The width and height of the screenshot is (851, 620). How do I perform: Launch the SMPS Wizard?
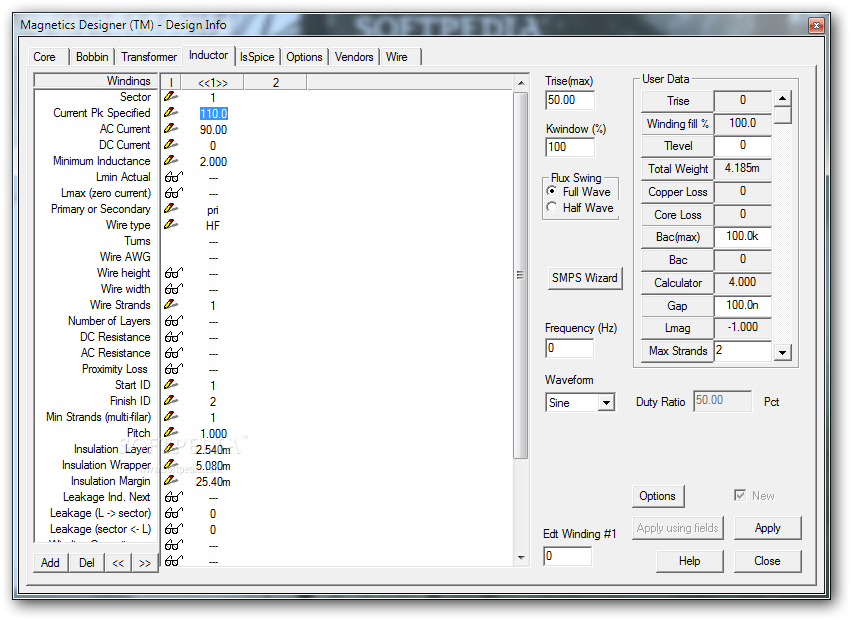point(585,278)
